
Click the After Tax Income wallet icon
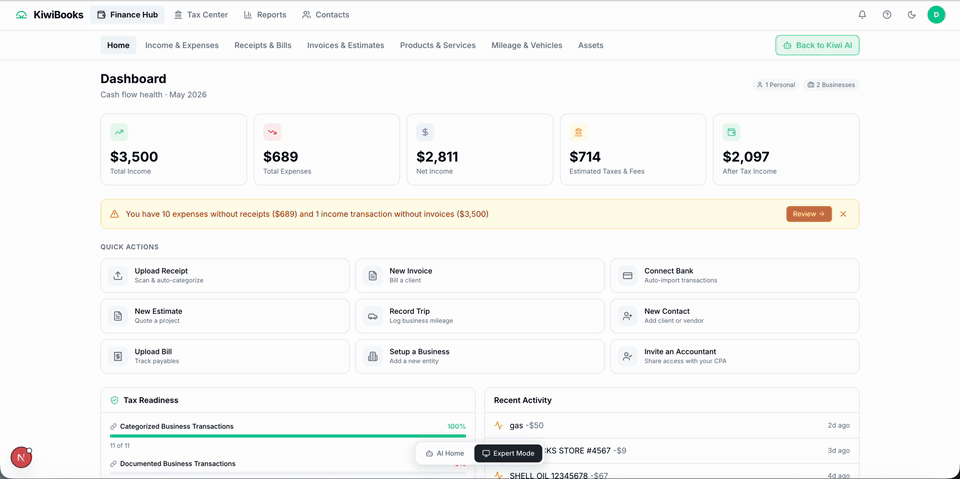click(x=731, y=132)
